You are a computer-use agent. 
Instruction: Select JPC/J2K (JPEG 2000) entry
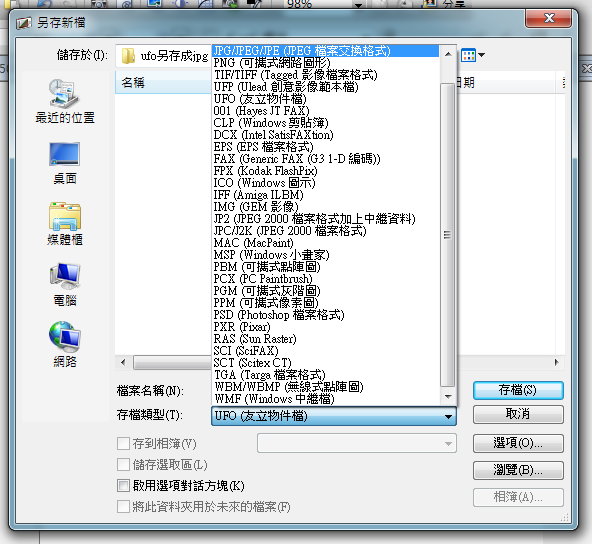click(x=325, y=231)
